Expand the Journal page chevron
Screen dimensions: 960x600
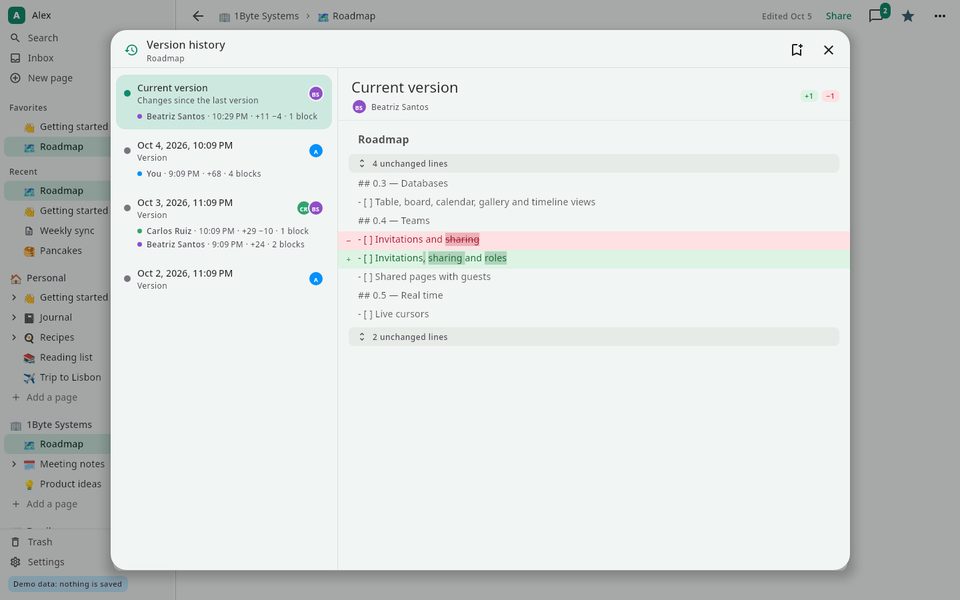[14, 317]
